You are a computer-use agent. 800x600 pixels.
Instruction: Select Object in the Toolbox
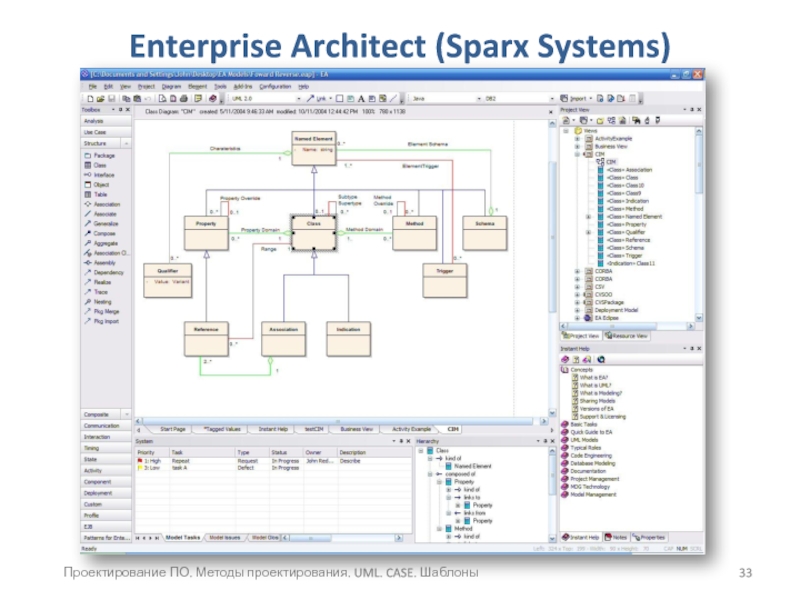97,185
